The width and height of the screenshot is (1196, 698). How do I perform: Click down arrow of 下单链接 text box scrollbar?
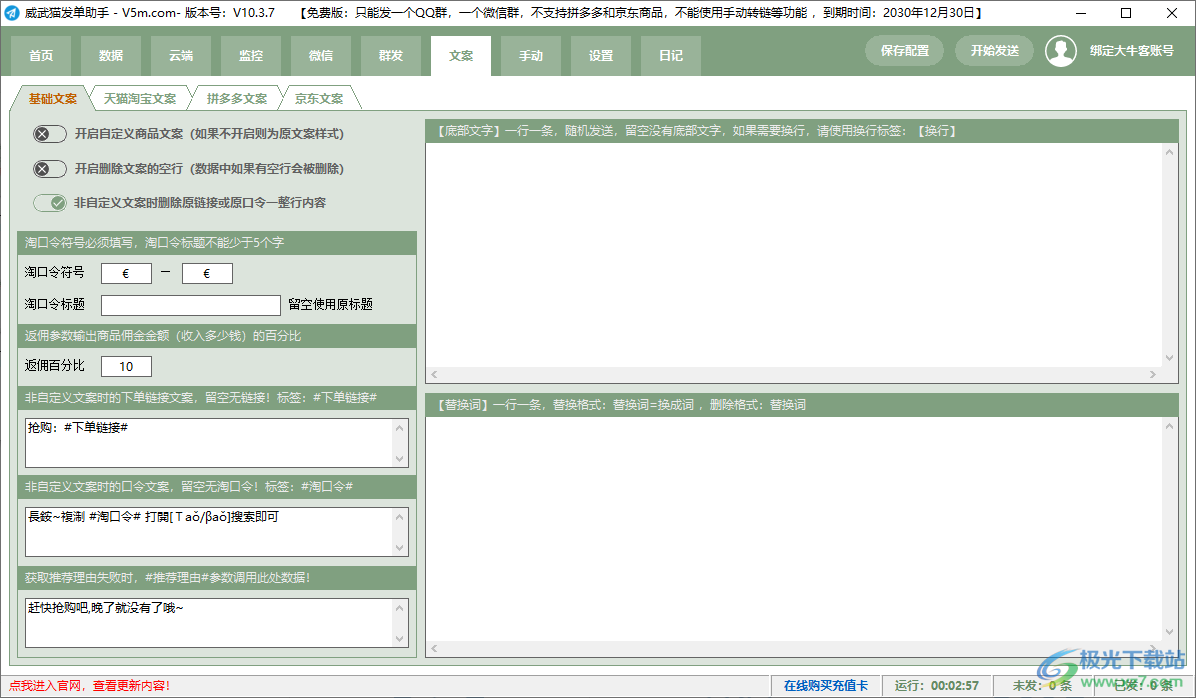pyautogui.click(x=400, y=458)
